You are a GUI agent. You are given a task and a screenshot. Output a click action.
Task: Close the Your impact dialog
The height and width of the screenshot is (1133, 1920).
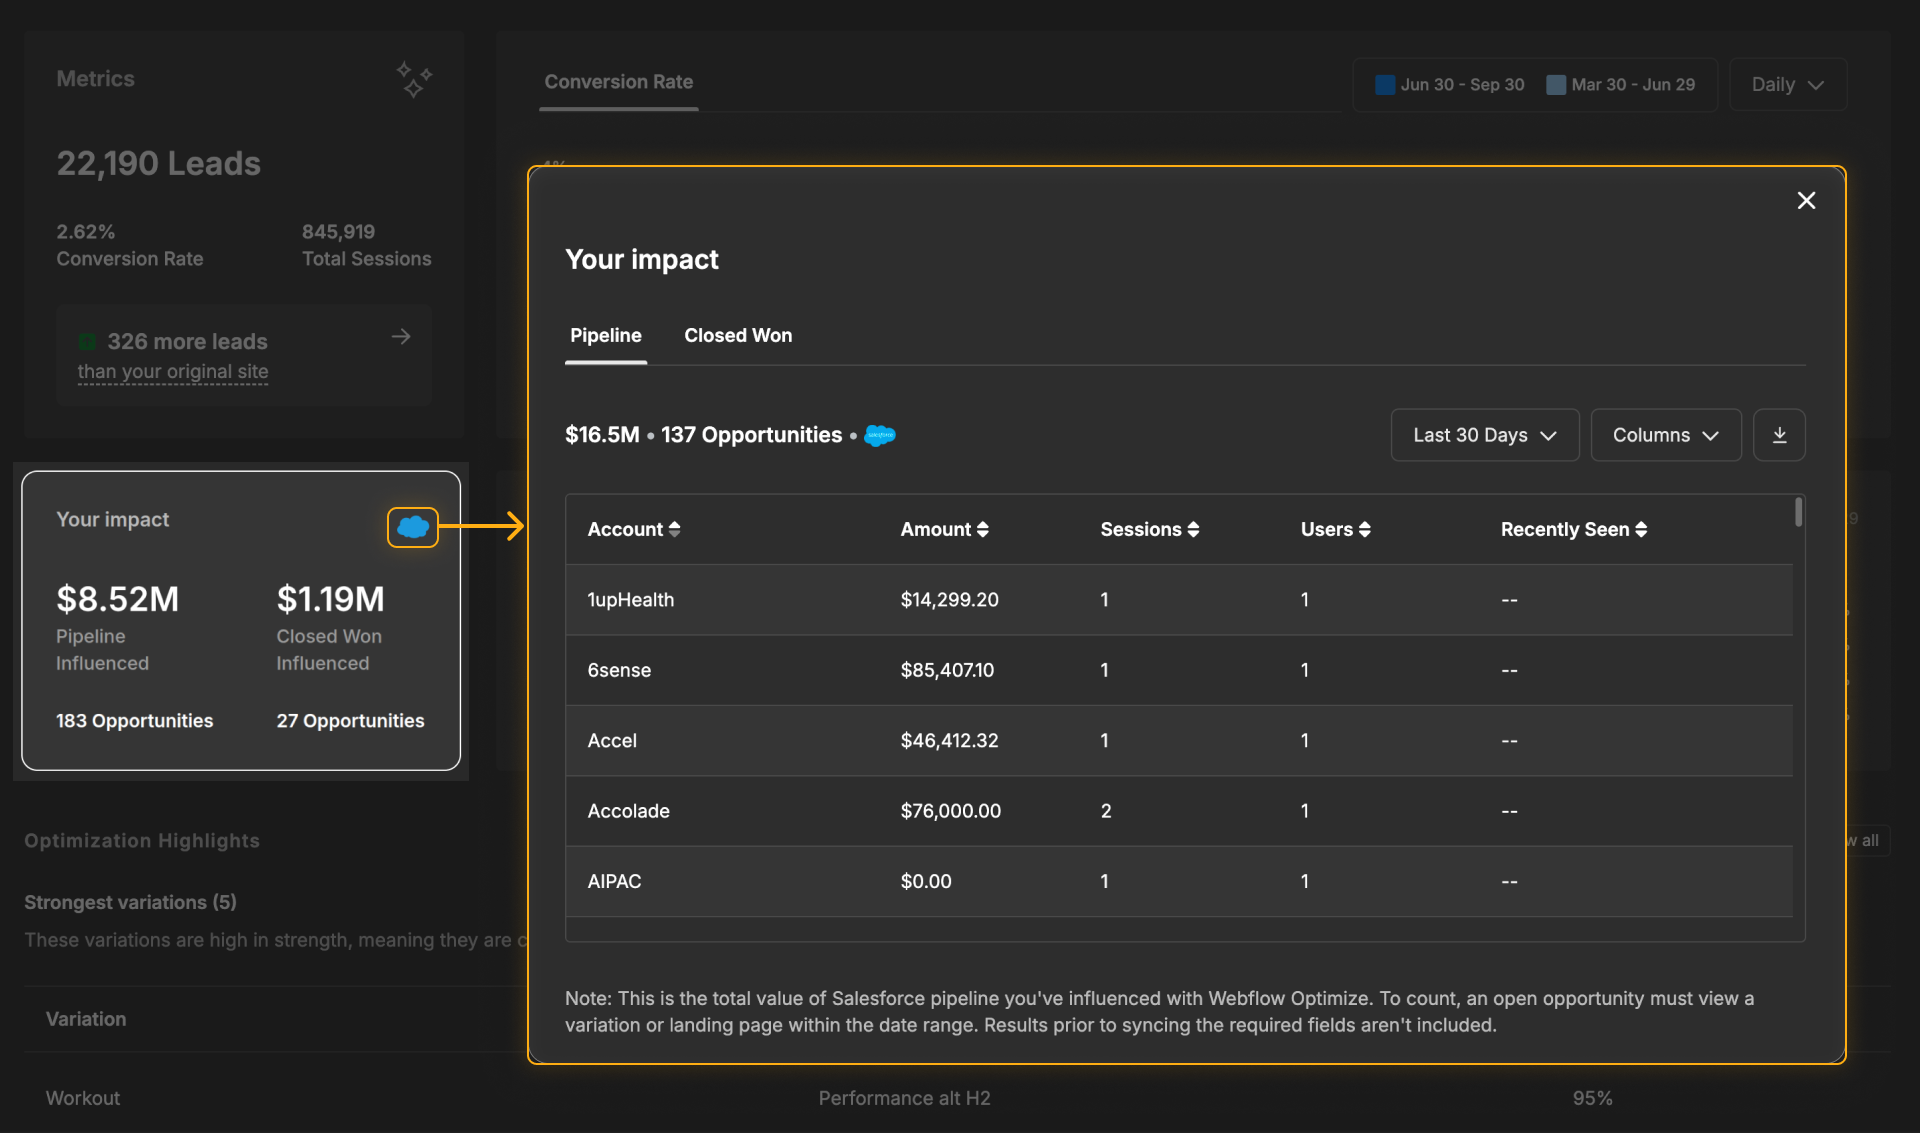coord(1806,201)
